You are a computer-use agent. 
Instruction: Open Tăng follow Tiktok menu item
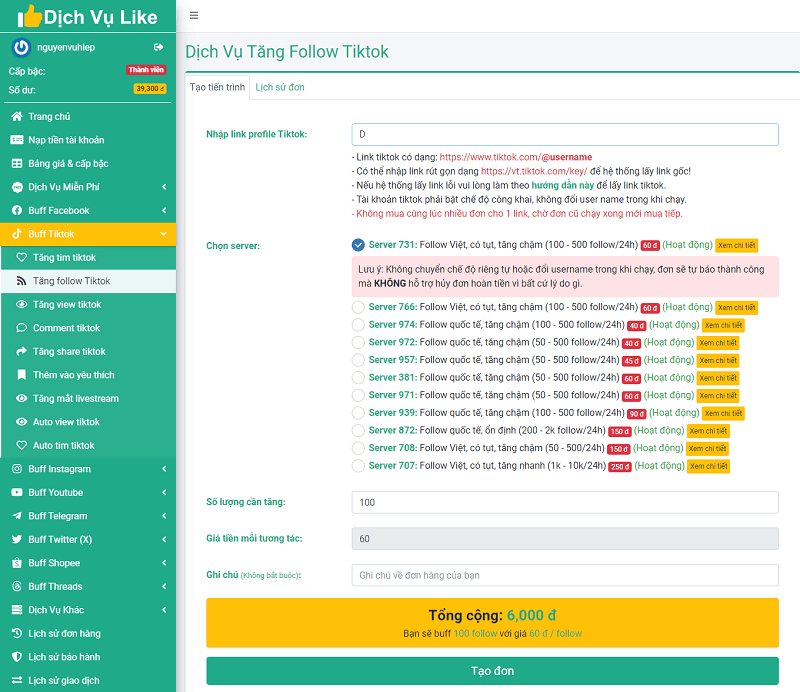89,281
